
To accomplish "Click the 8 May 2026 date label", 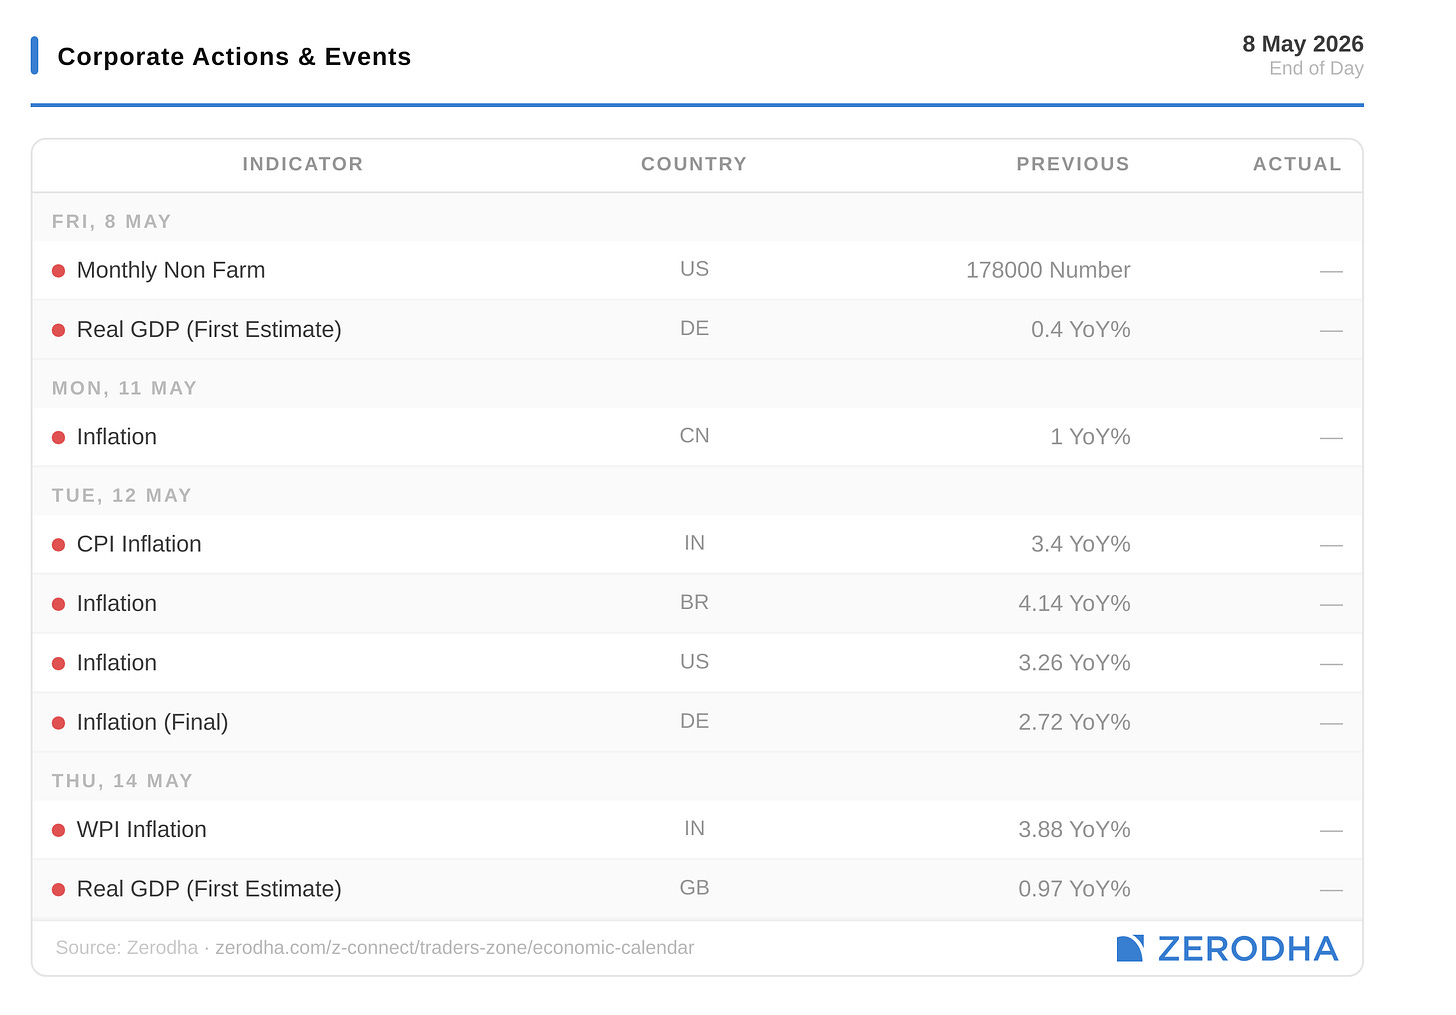I will (x=1303, y=44).
